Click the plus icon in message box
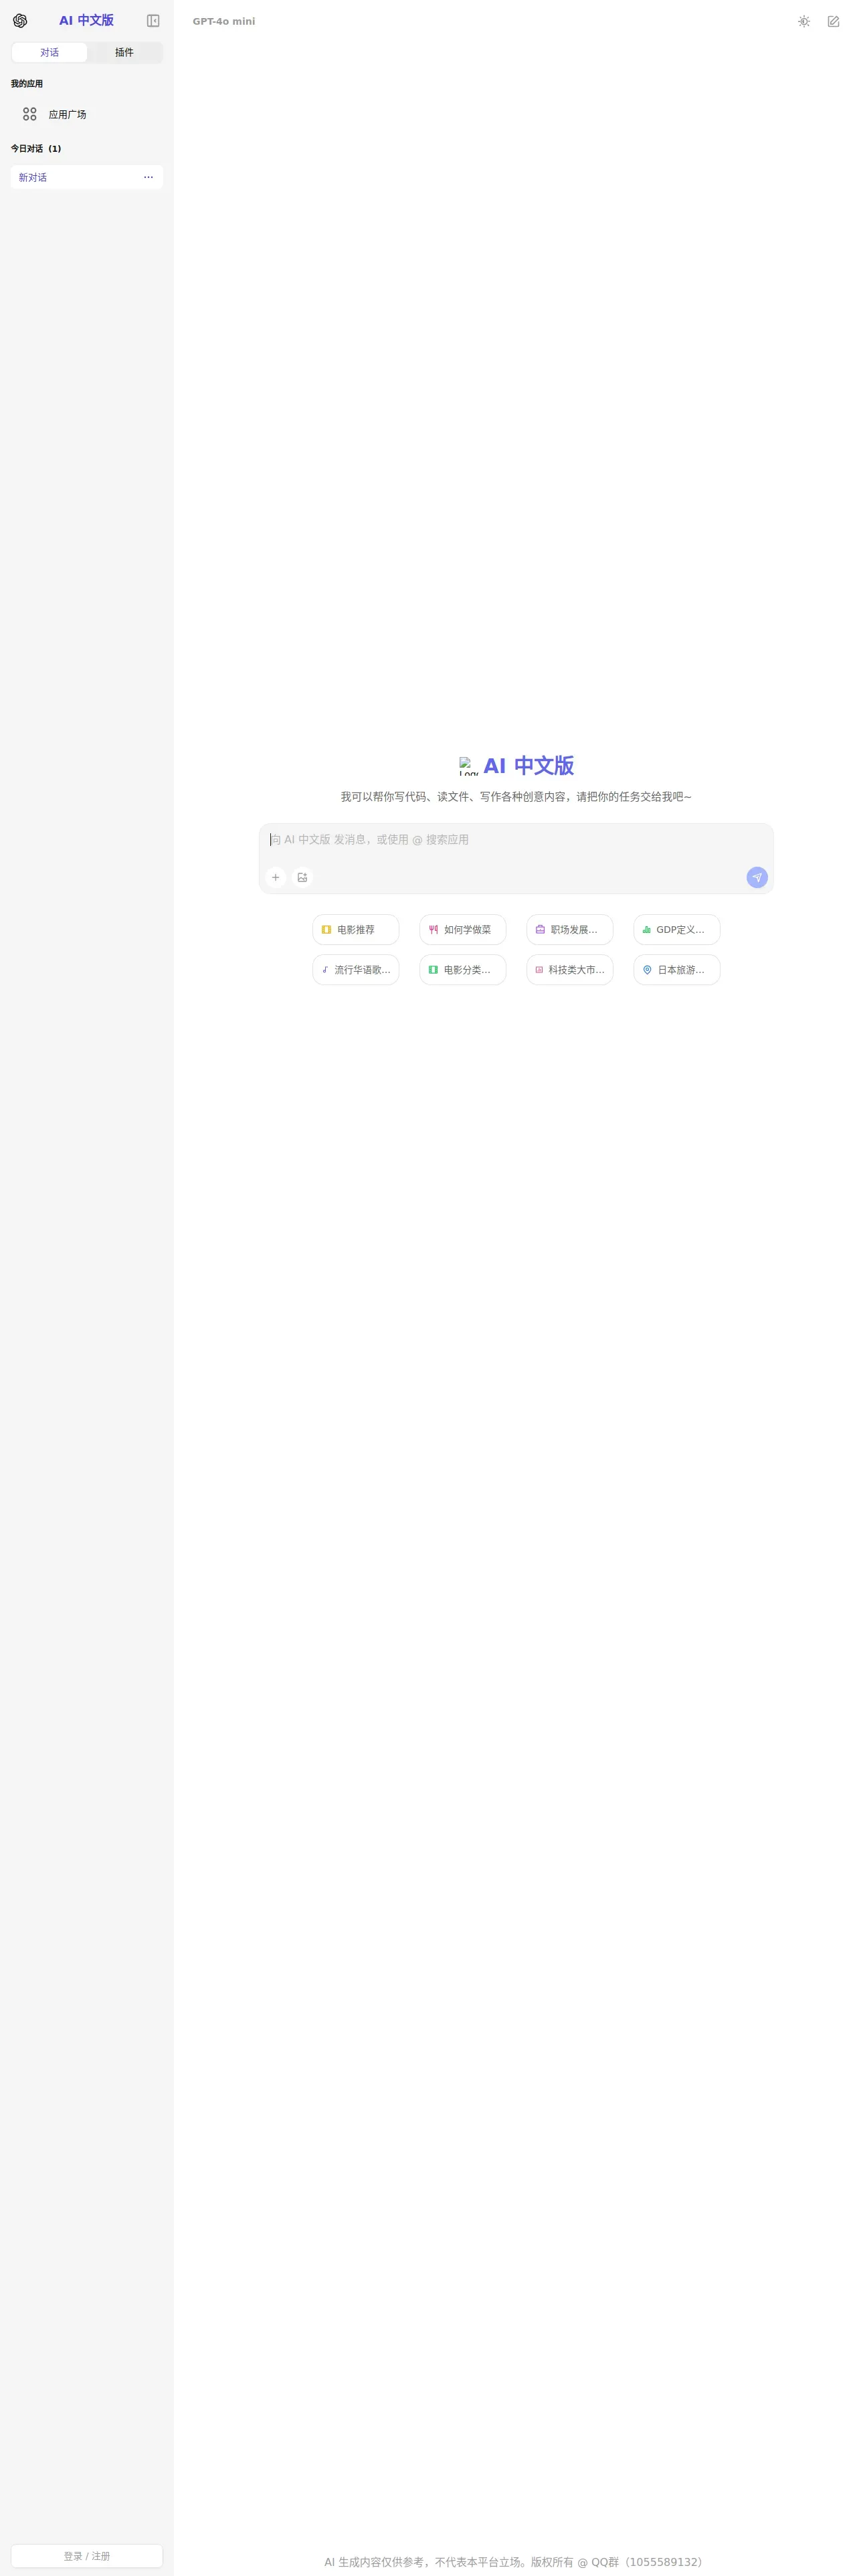The height and width of the screenshot is (2576, 859). pos(276,877)
